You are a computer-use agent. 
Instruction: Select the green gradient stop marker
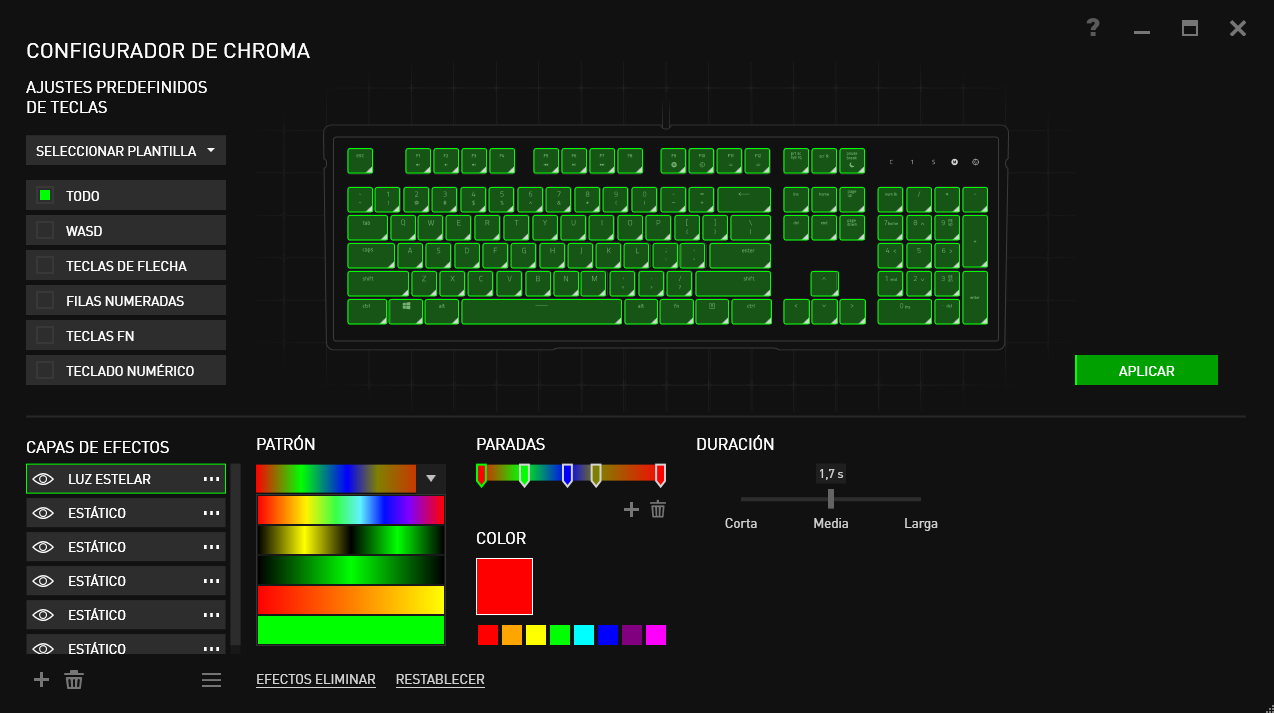(524, 475)
